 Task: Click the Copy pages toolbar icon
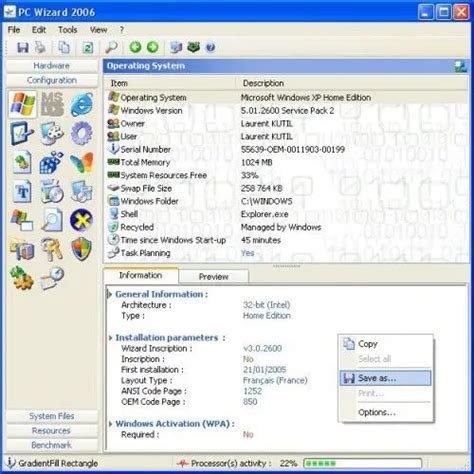coord(64,47)
